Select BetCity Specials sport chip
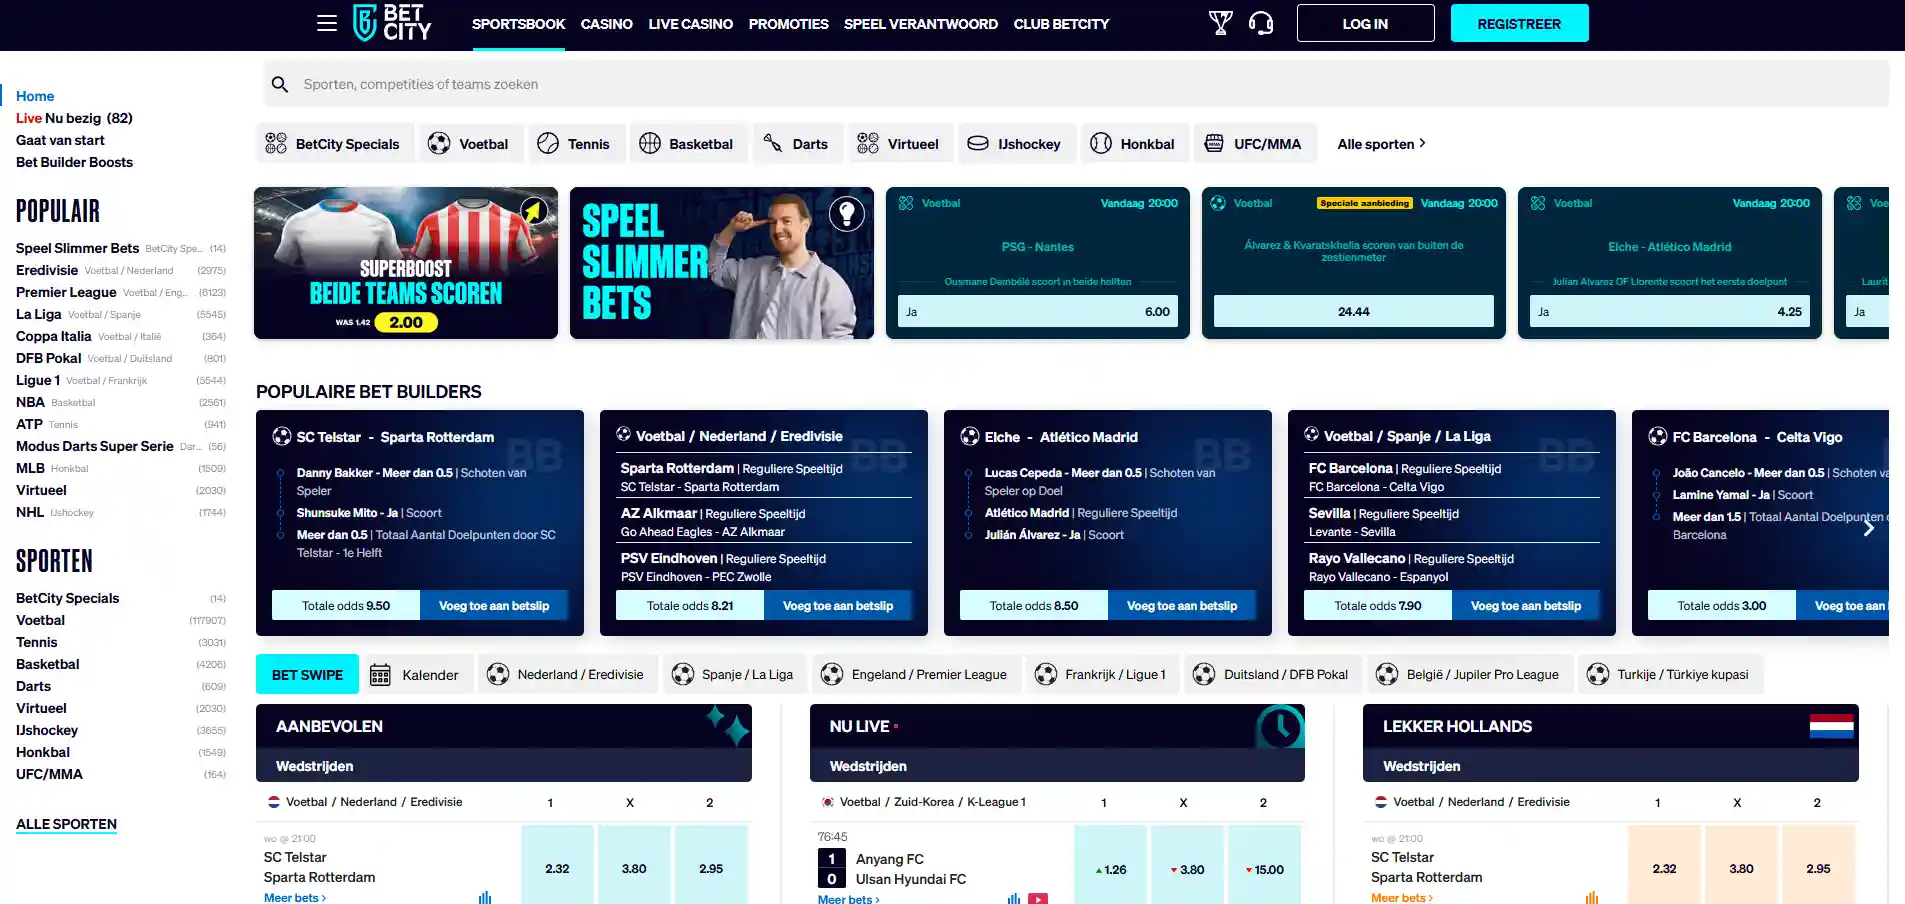The width and height of the screenshot is (1905, 904). click(333, 144)
